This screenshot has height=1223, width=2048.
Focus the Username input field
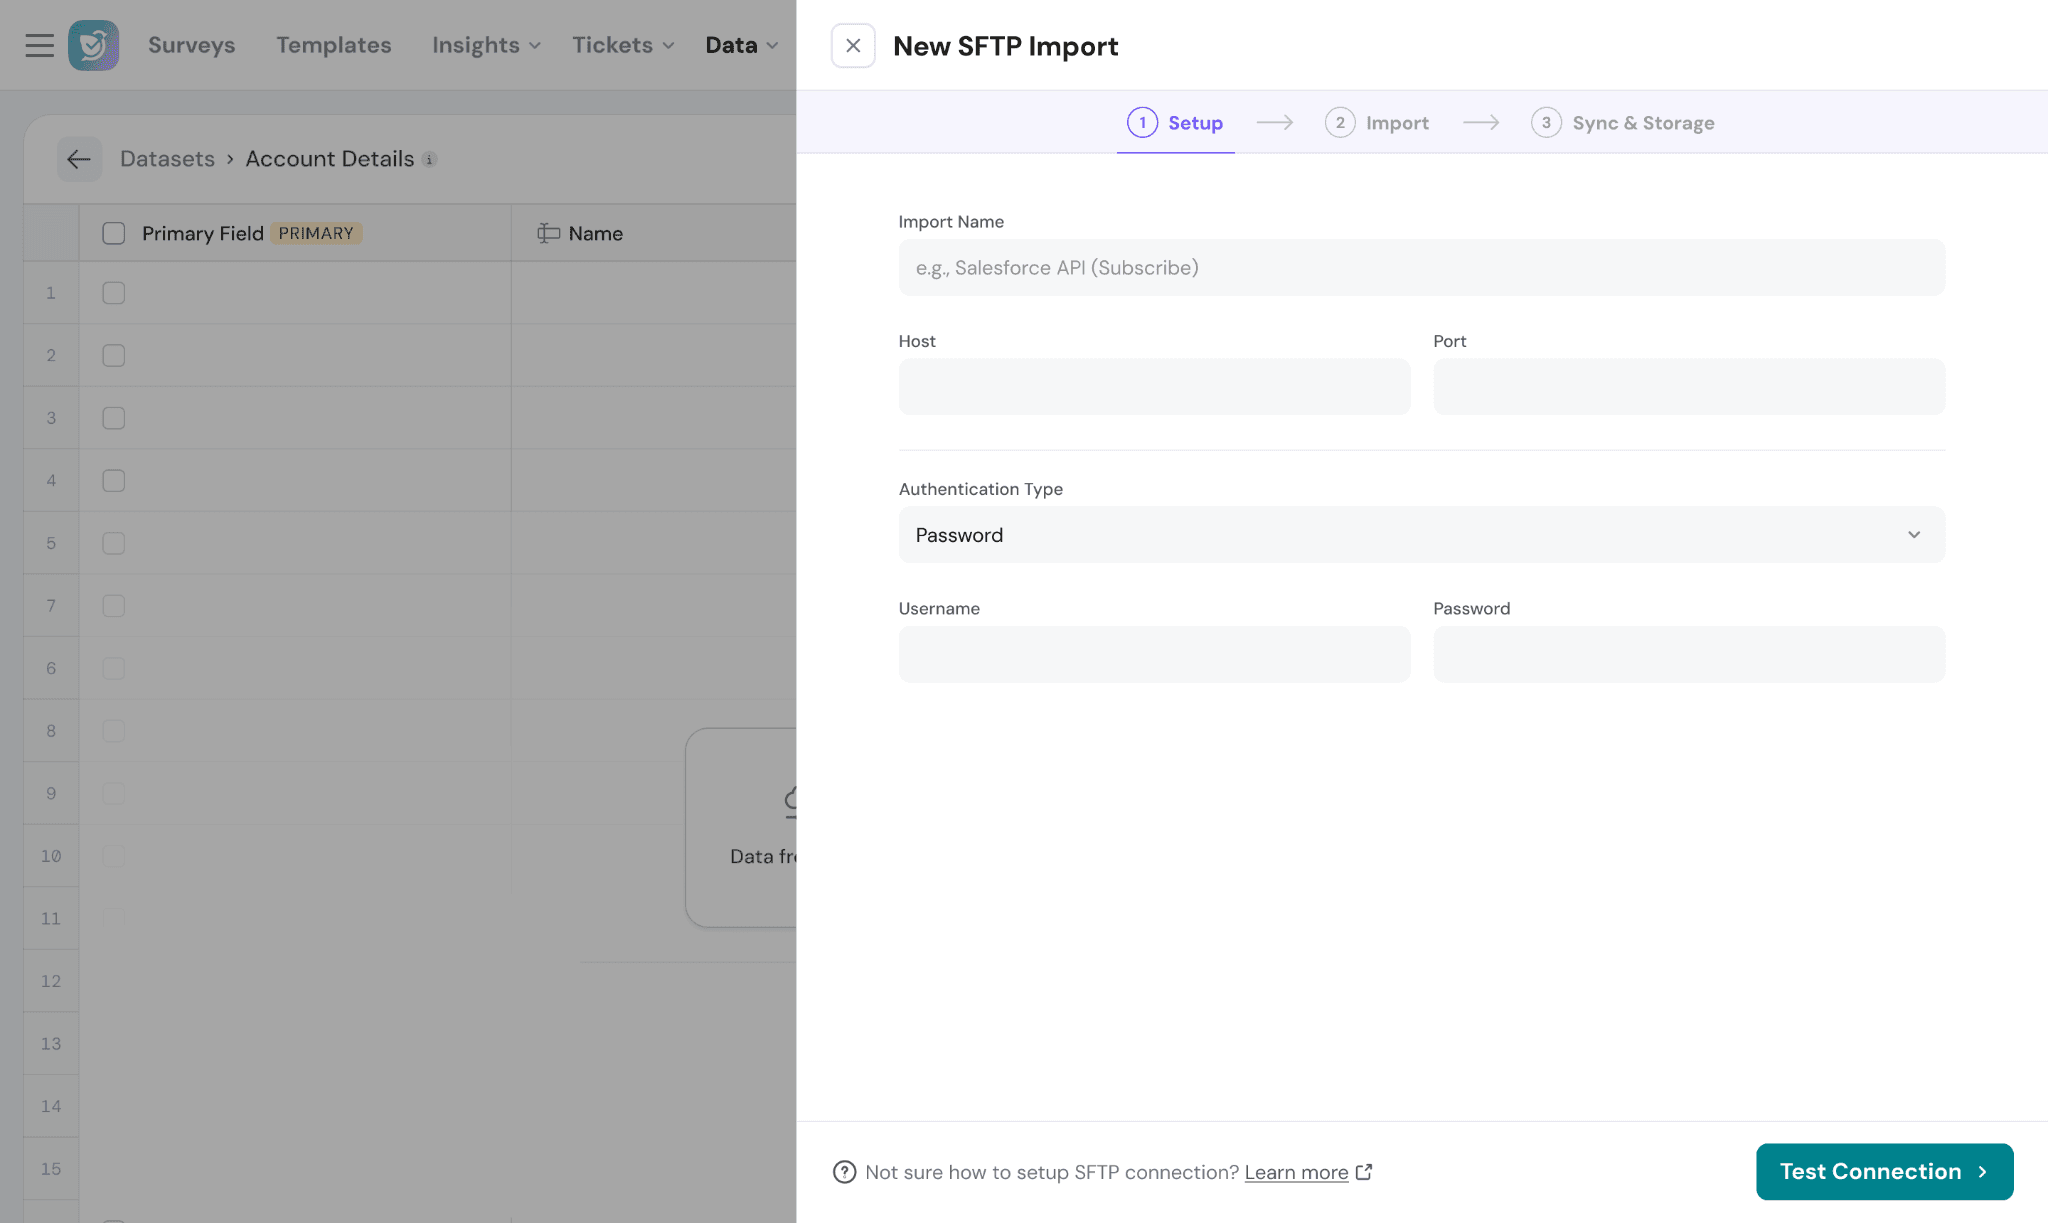1154,654
